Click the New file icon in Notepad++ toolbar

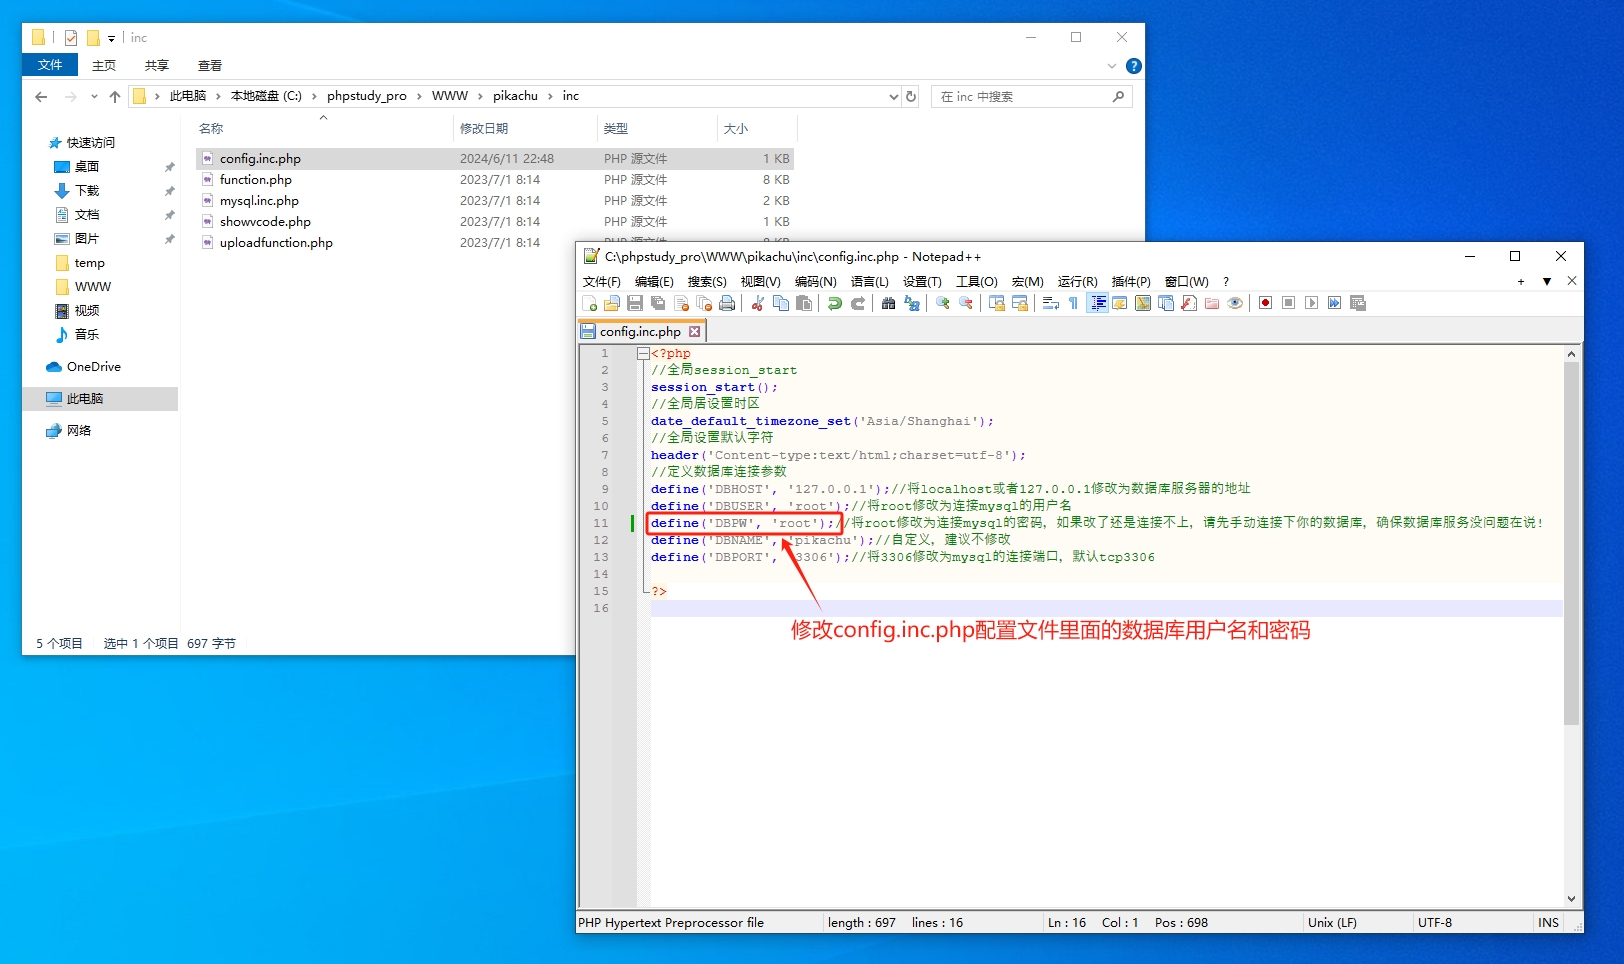click(589, 303)
